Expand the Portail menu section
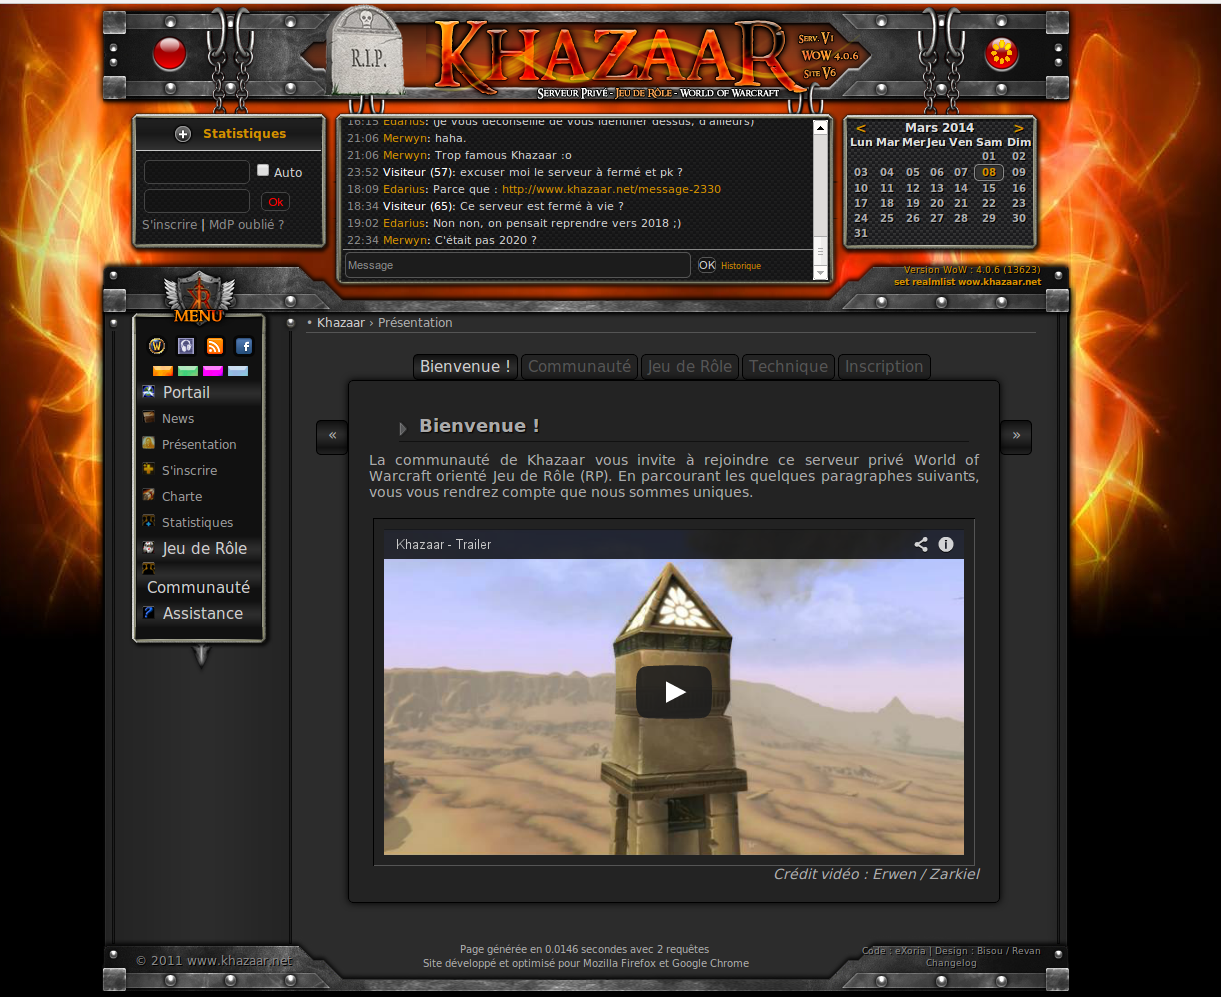Screen dimensions: 1221x997 tap(187, 392)
